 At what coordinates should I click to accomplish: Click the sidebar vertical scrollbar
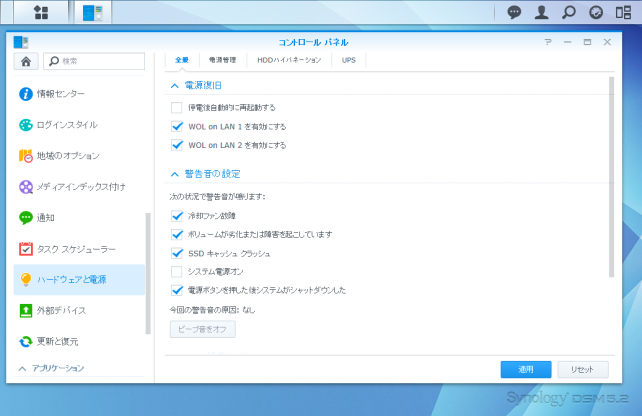(x=148, y=274)
